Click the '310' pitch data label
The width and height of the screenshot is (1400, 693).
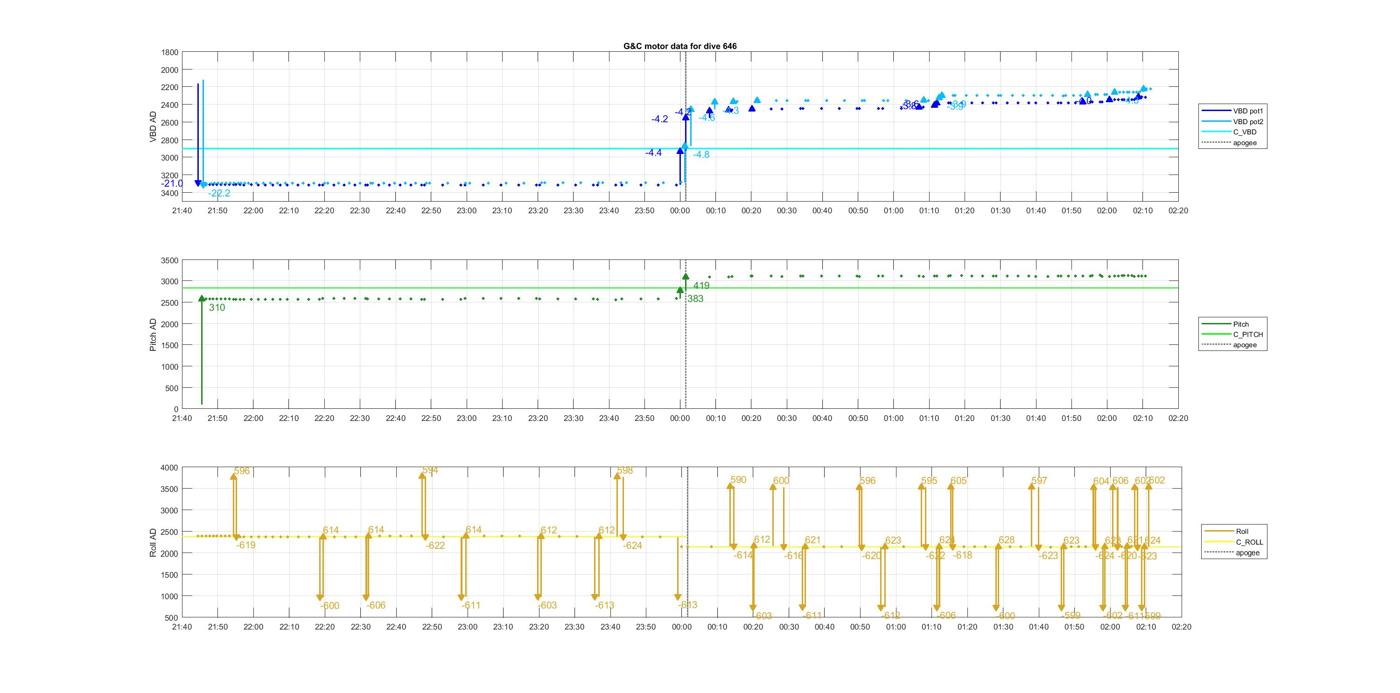coord(217,308)
